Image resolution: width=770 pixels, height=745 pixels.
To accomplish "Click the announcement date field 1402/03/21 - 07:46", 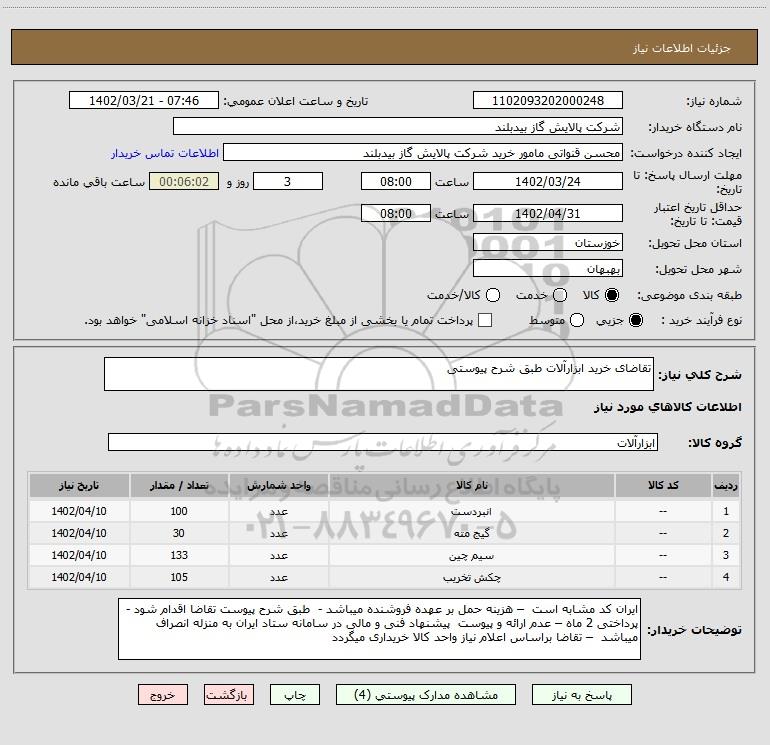I will (144, 101).
